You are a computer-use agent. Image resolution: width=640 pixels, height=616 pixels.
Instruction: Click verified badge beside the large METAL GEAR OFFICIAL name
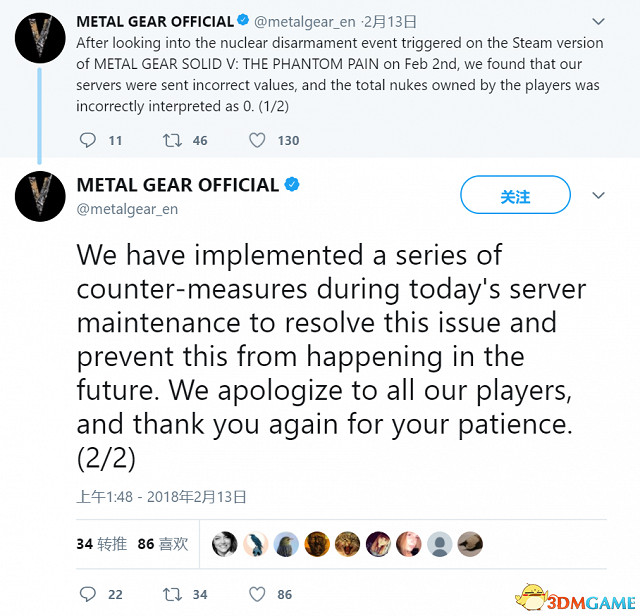[292, 185]
